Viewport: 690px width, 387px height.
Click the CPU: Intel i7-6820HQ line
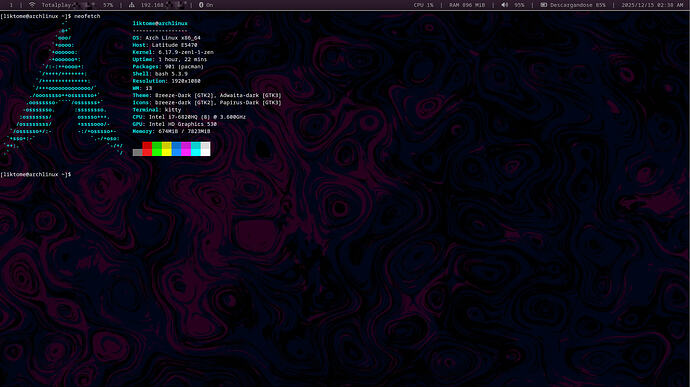pos(189,117)
